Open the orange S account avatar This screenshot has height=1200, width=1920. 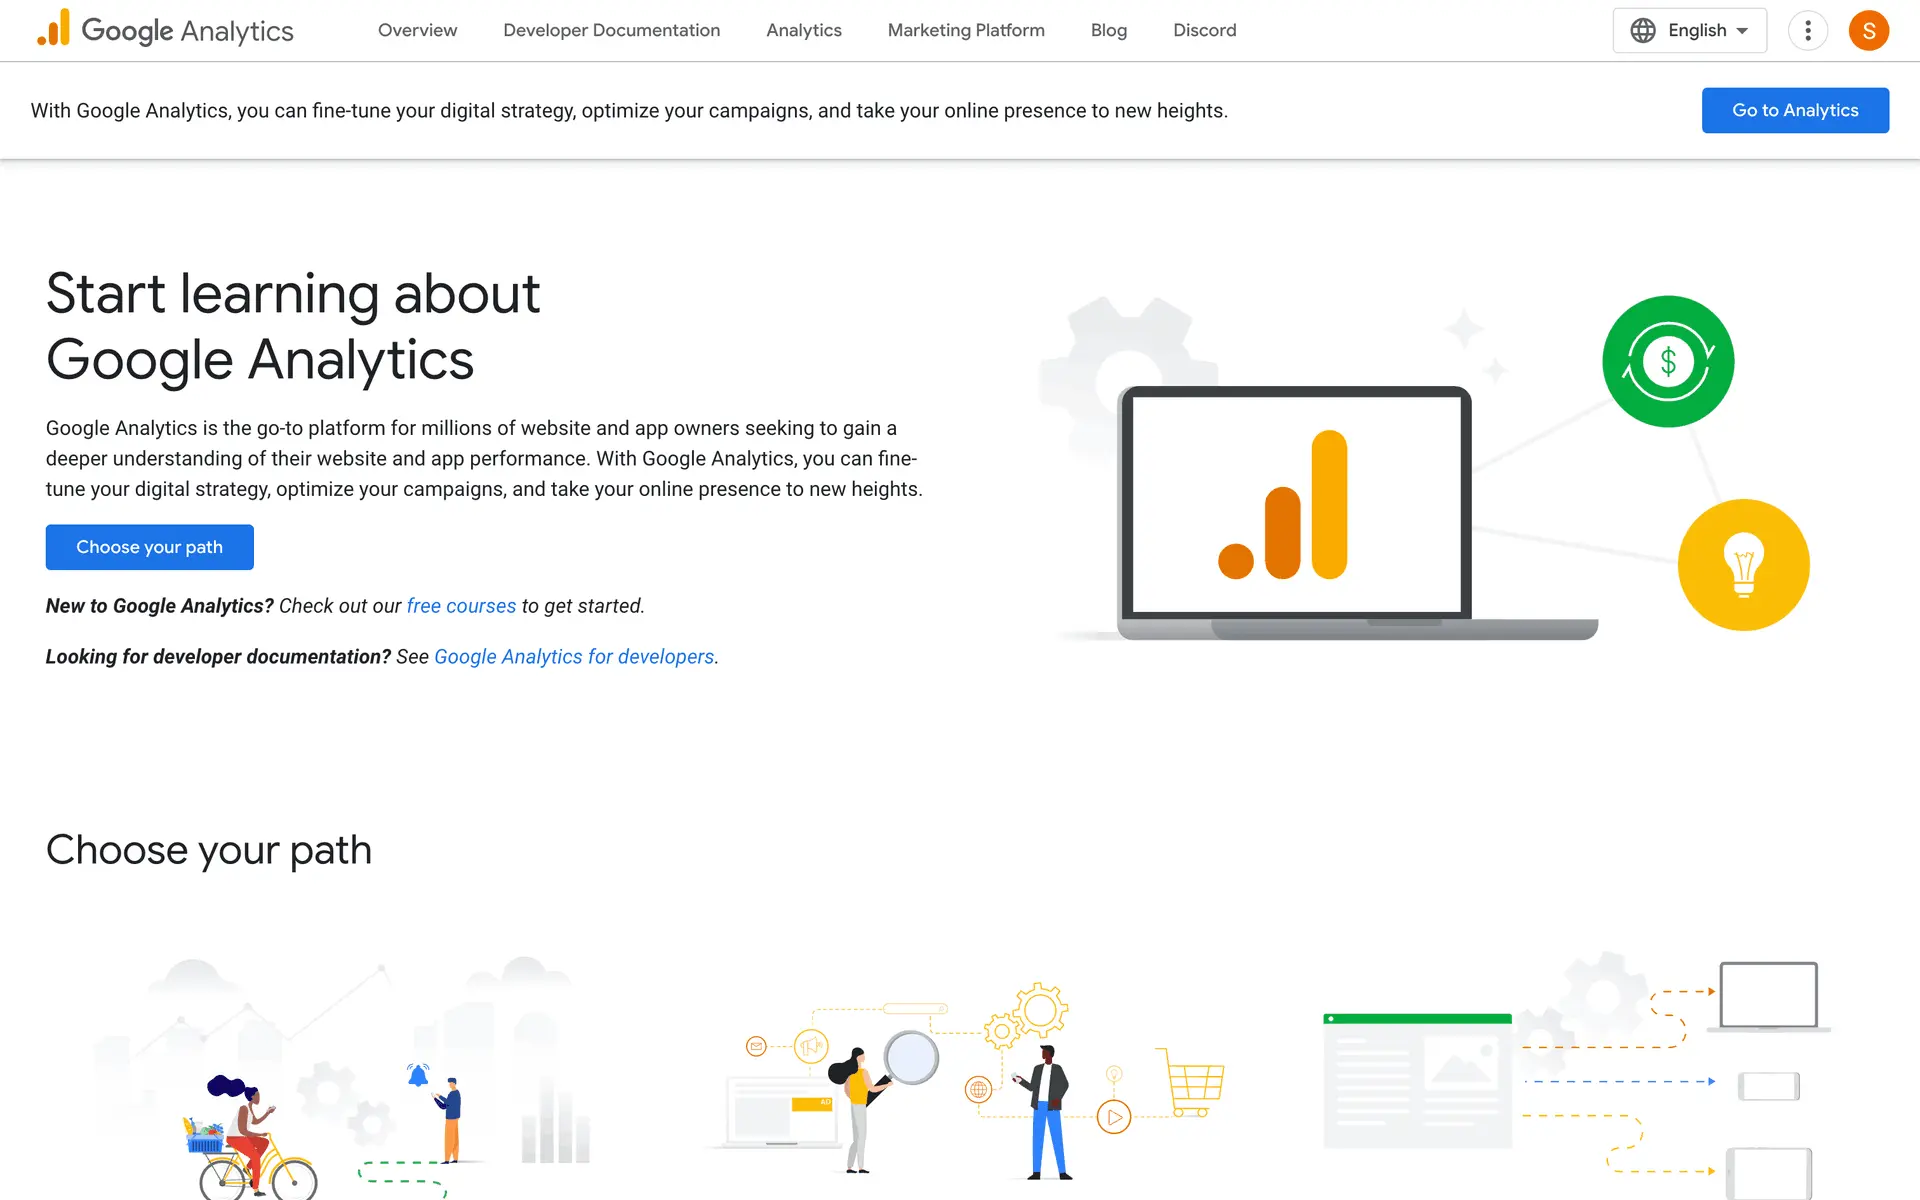coord(1868,30)
